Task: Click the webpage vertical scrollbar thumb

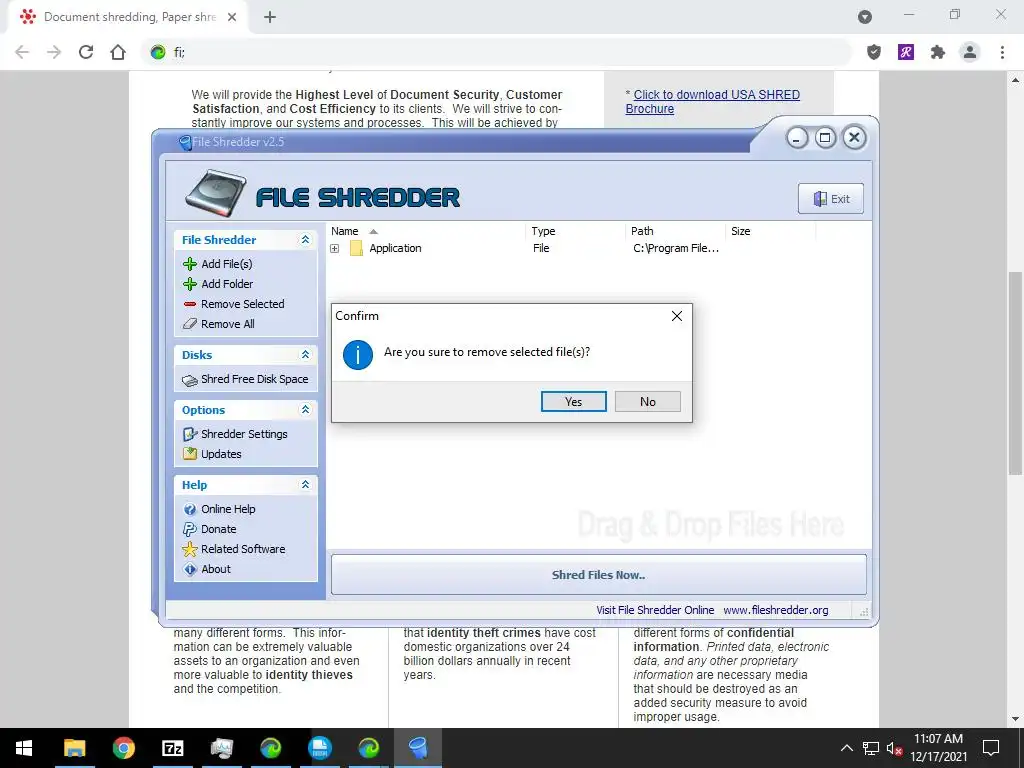Action: tap(1016, 373)
